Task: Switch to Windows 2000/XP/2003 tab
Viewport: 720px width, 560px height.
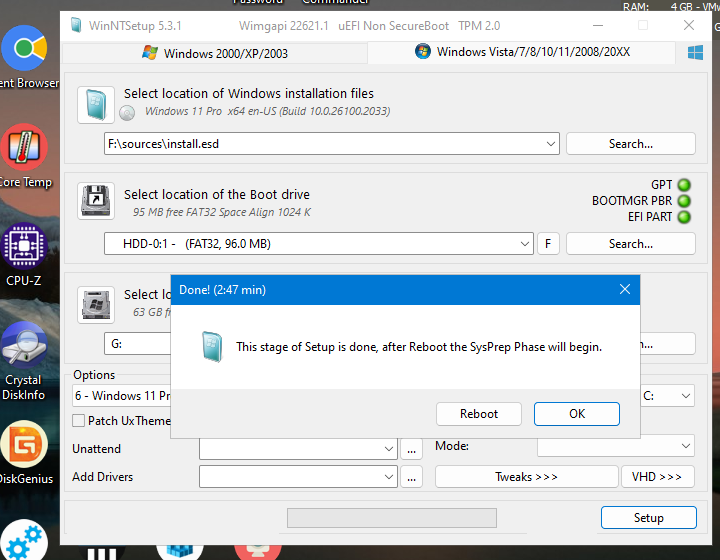Action: click(x=215, y=53)
